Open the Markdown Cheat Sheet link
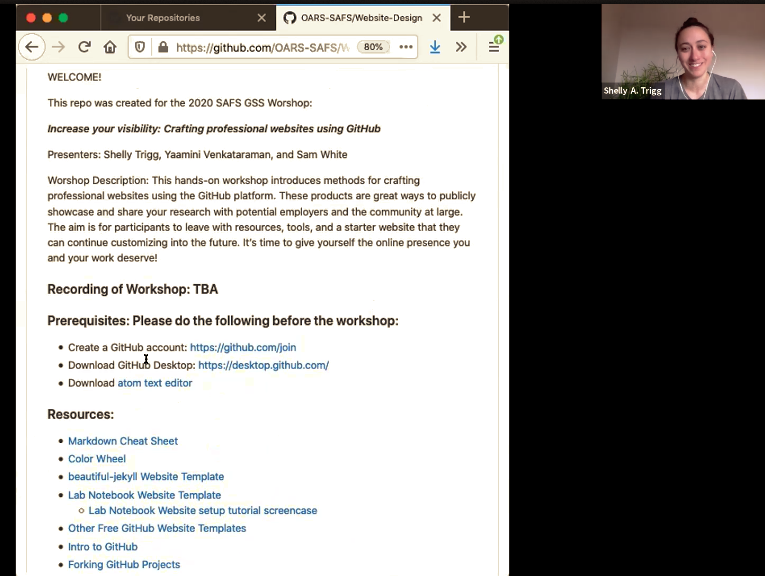 pos(123,441)
